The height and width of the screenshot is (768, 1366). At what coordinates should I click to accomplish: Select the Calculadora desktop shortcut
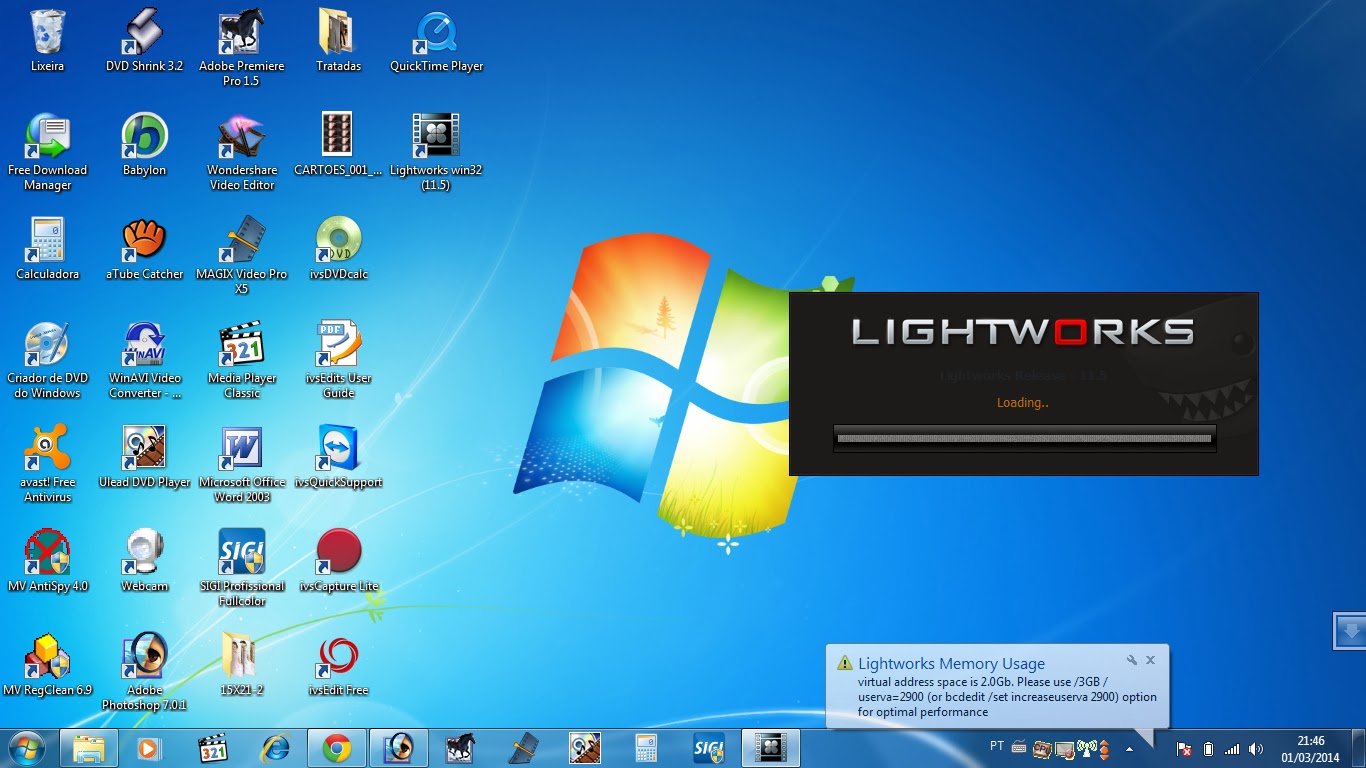(47, 249)
